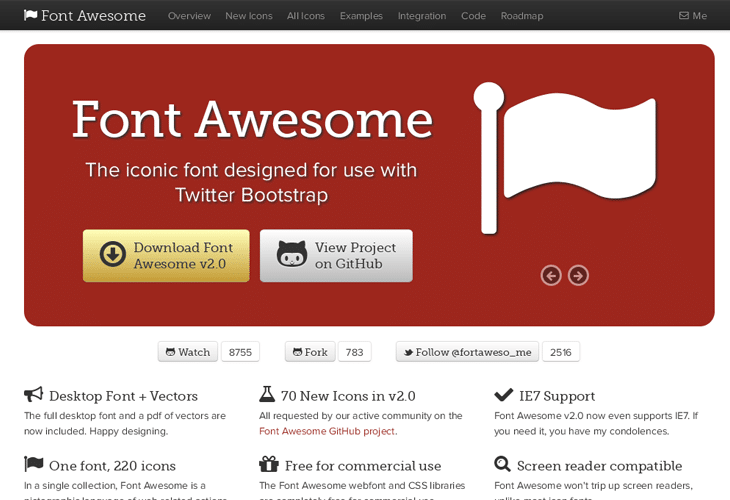Click the fork count 783

354,352
